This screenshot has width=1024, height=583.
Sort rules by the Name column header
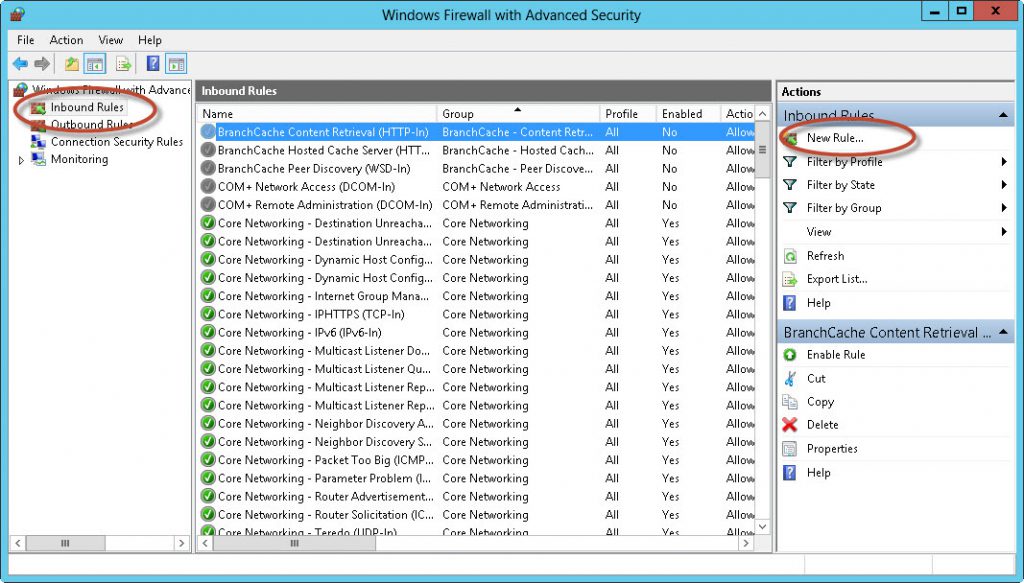(317, 114)
